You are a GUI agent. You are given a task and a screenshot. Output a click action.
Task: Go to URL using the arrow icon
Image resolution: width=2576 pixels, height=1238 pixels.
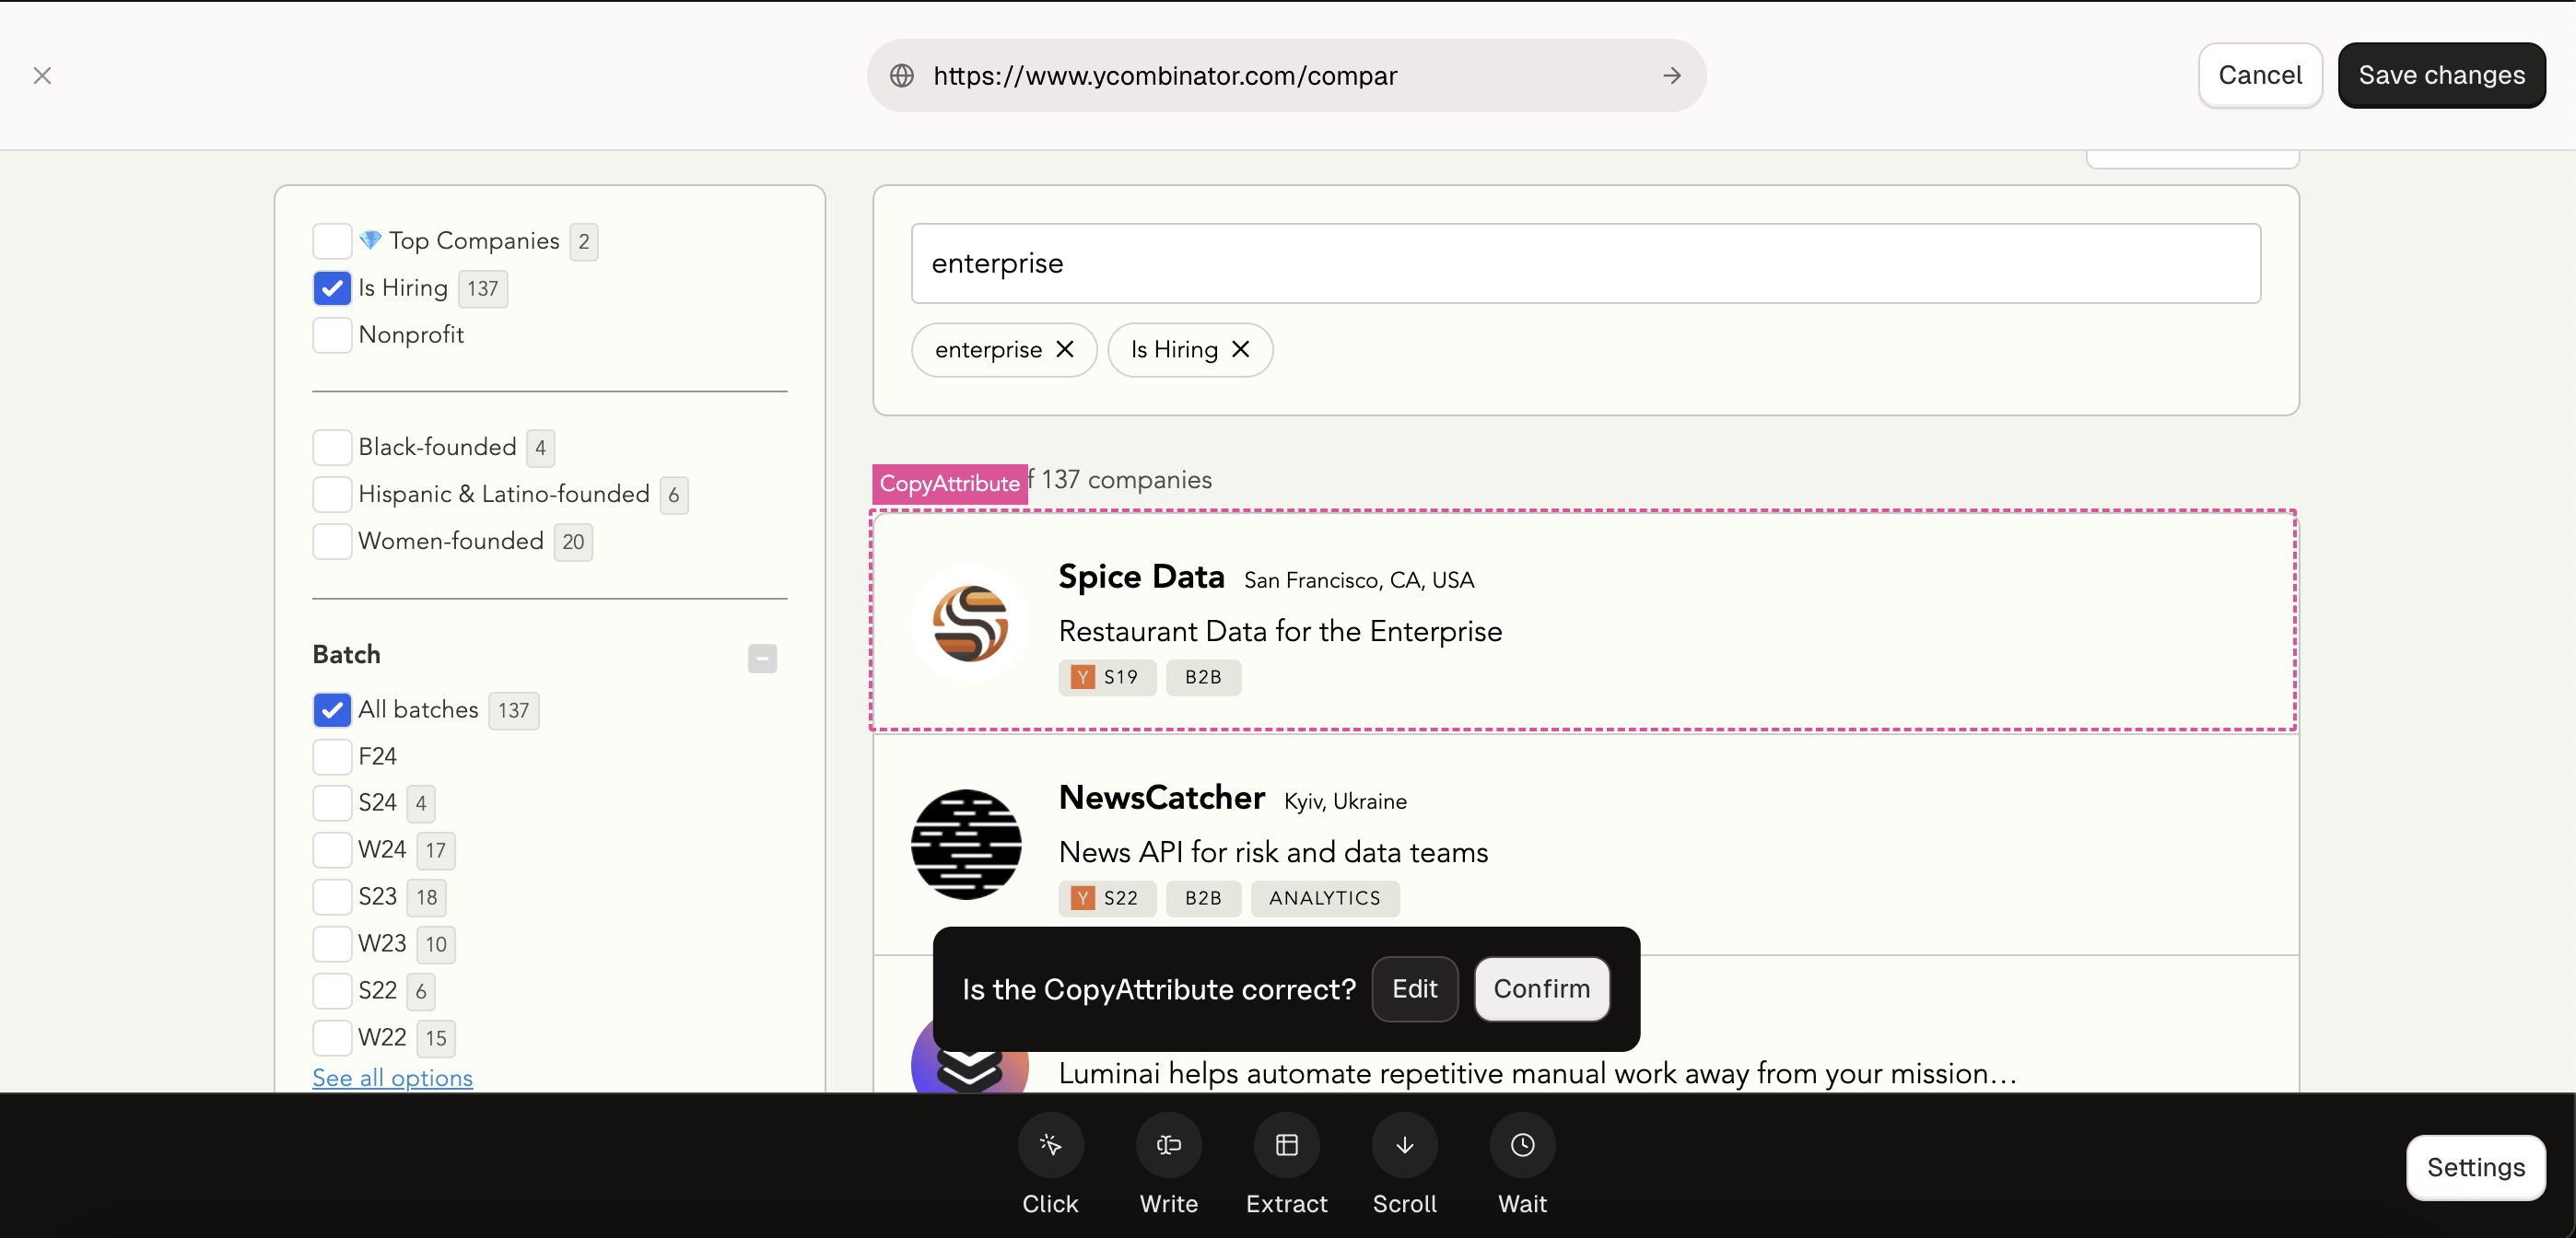click(x=1672, y=75)
